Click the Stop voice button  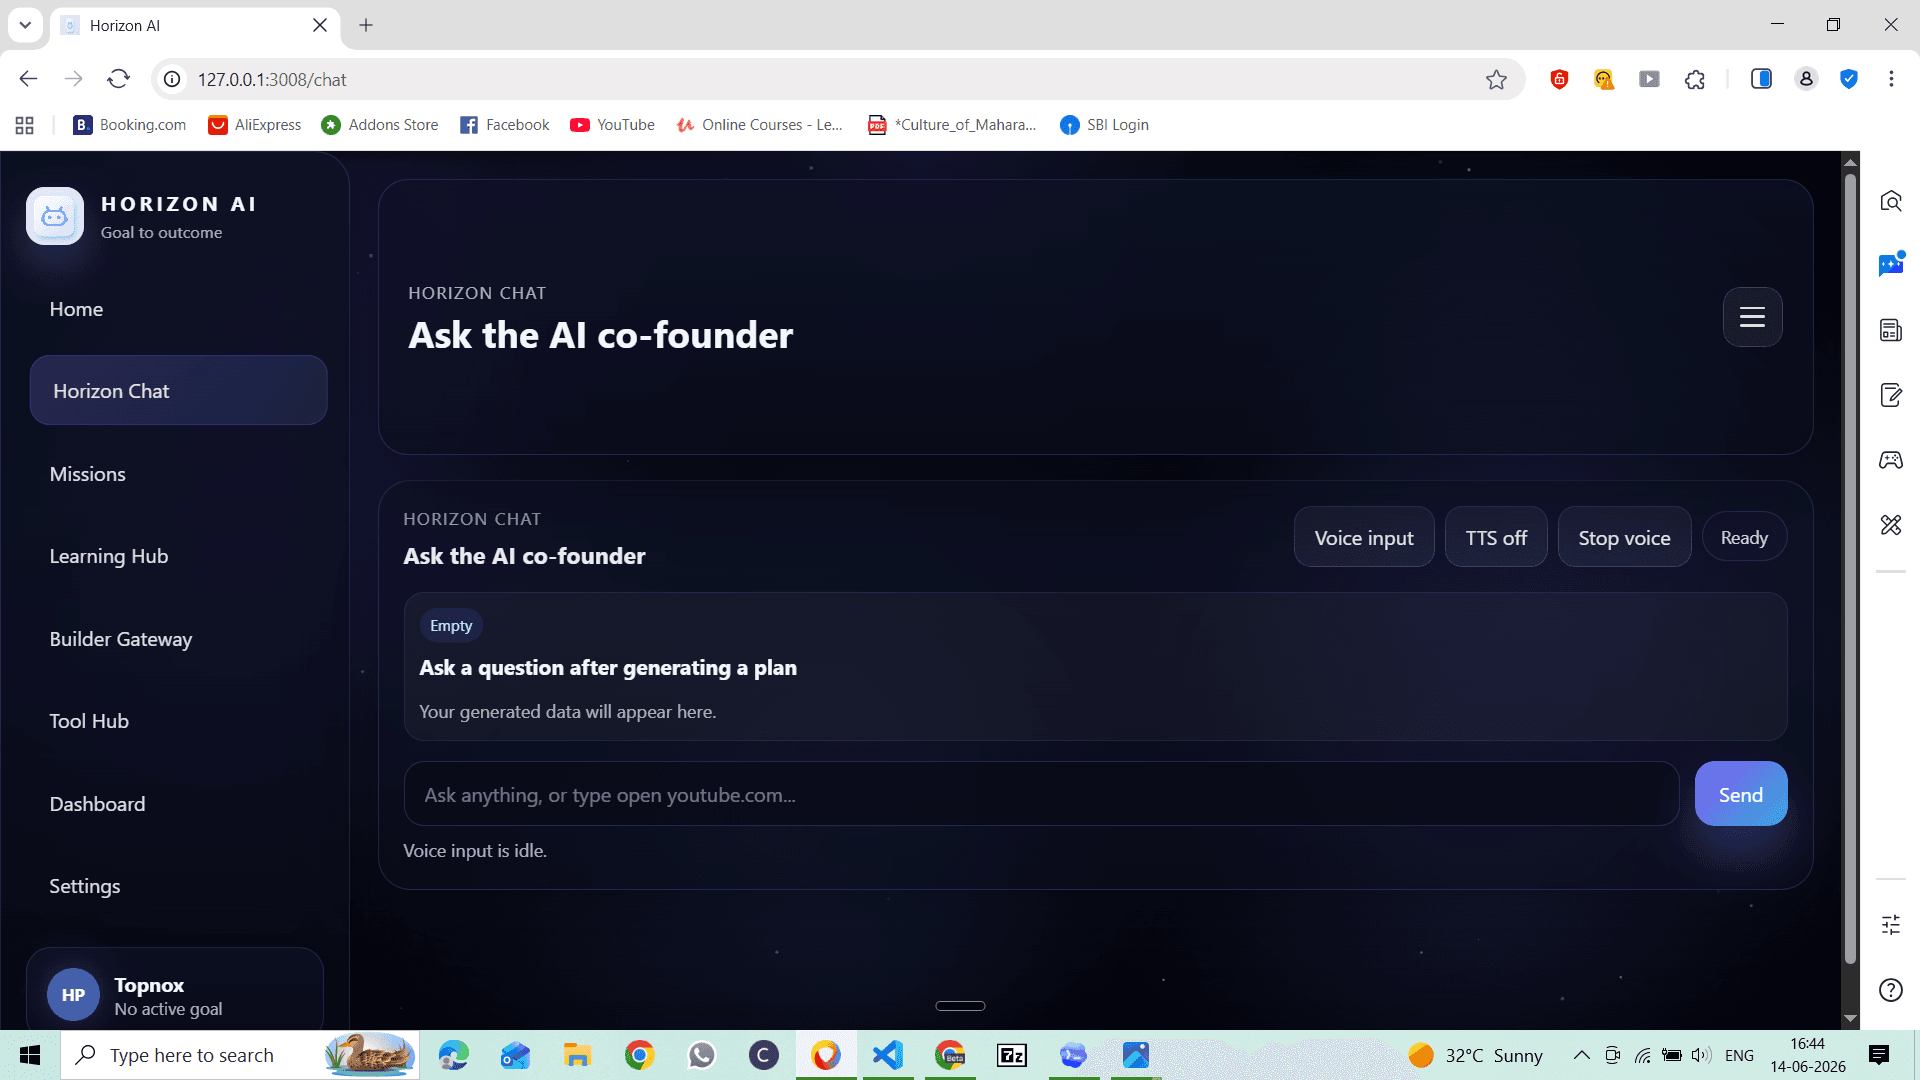click(x=1624, y=537)
